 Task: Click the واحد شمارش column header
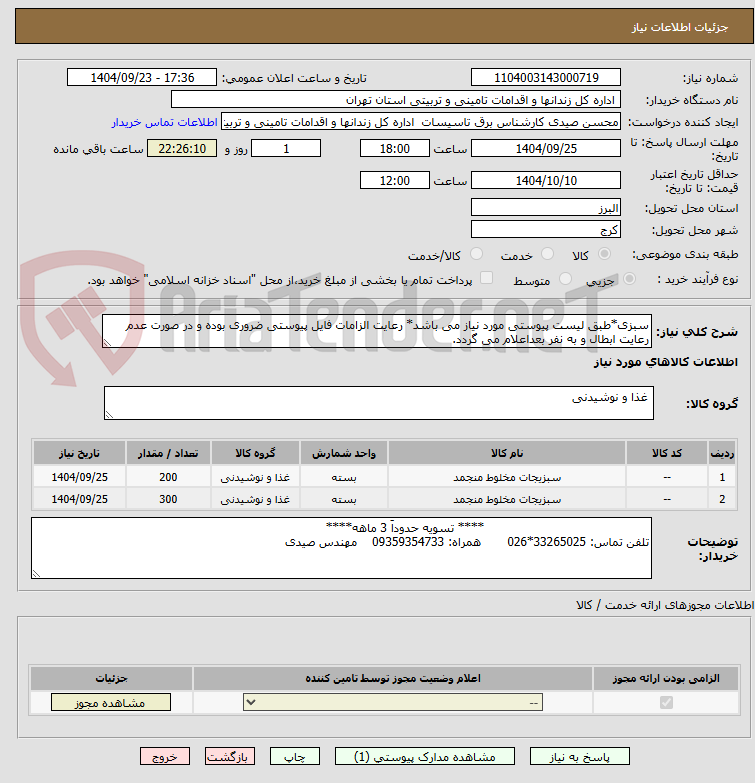(344, 453)
